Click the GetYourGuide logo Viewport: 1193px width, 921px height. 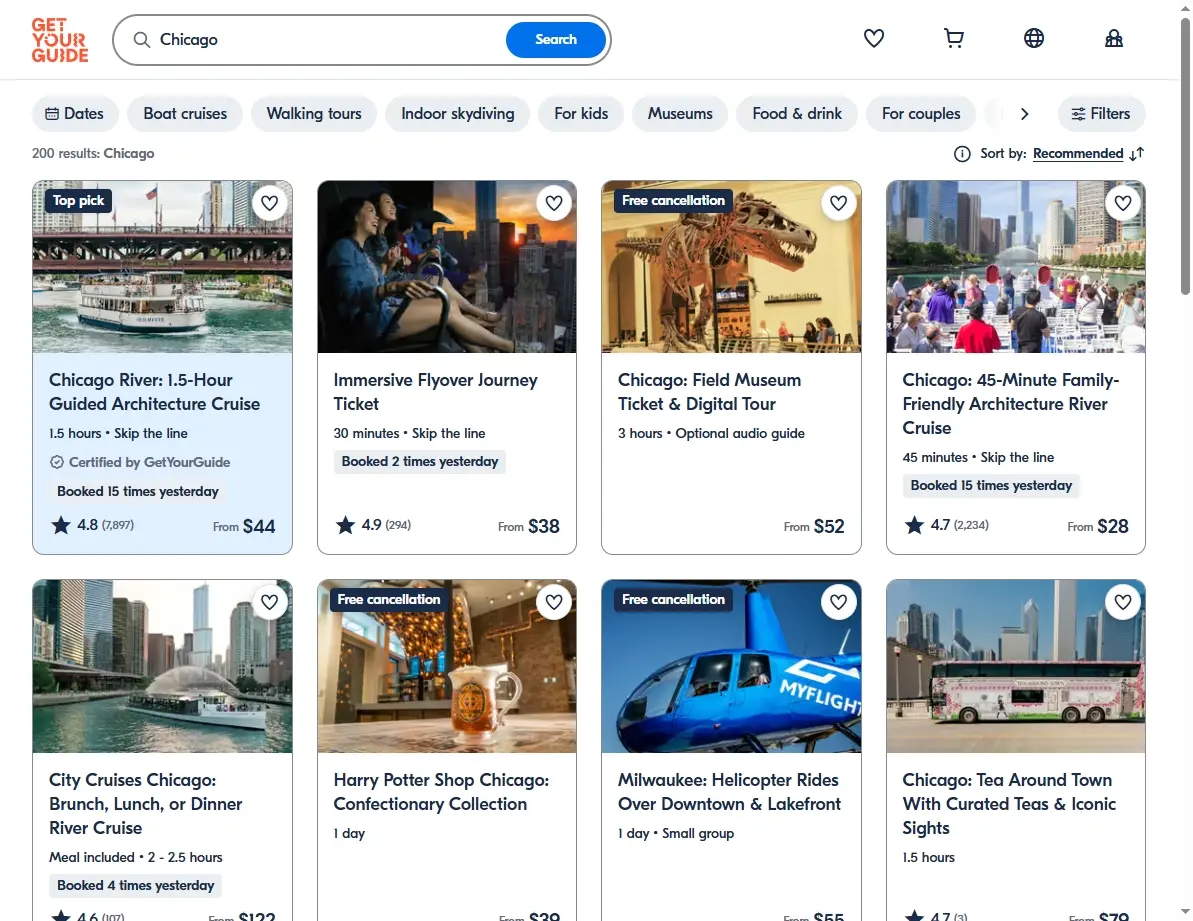[59, 40]
